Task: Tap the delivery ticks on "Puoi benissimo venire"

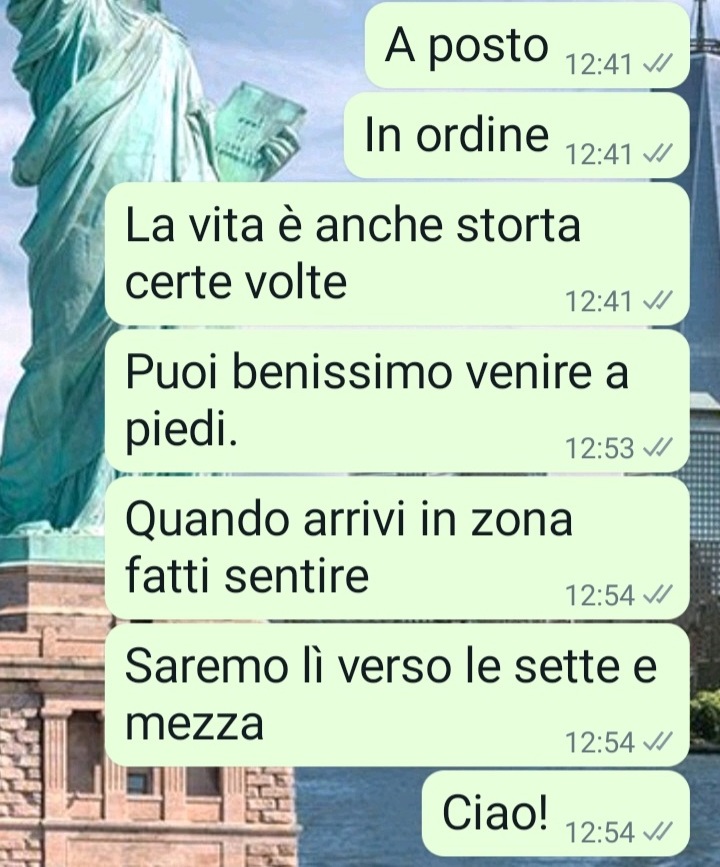Action: coord(658,448)
